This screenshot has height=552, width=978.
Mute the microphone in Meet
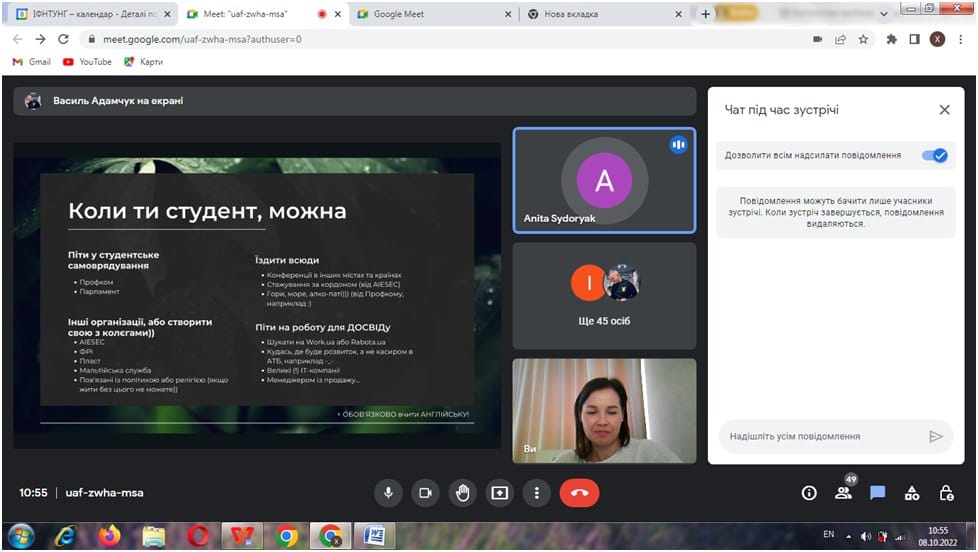[388, 492]
